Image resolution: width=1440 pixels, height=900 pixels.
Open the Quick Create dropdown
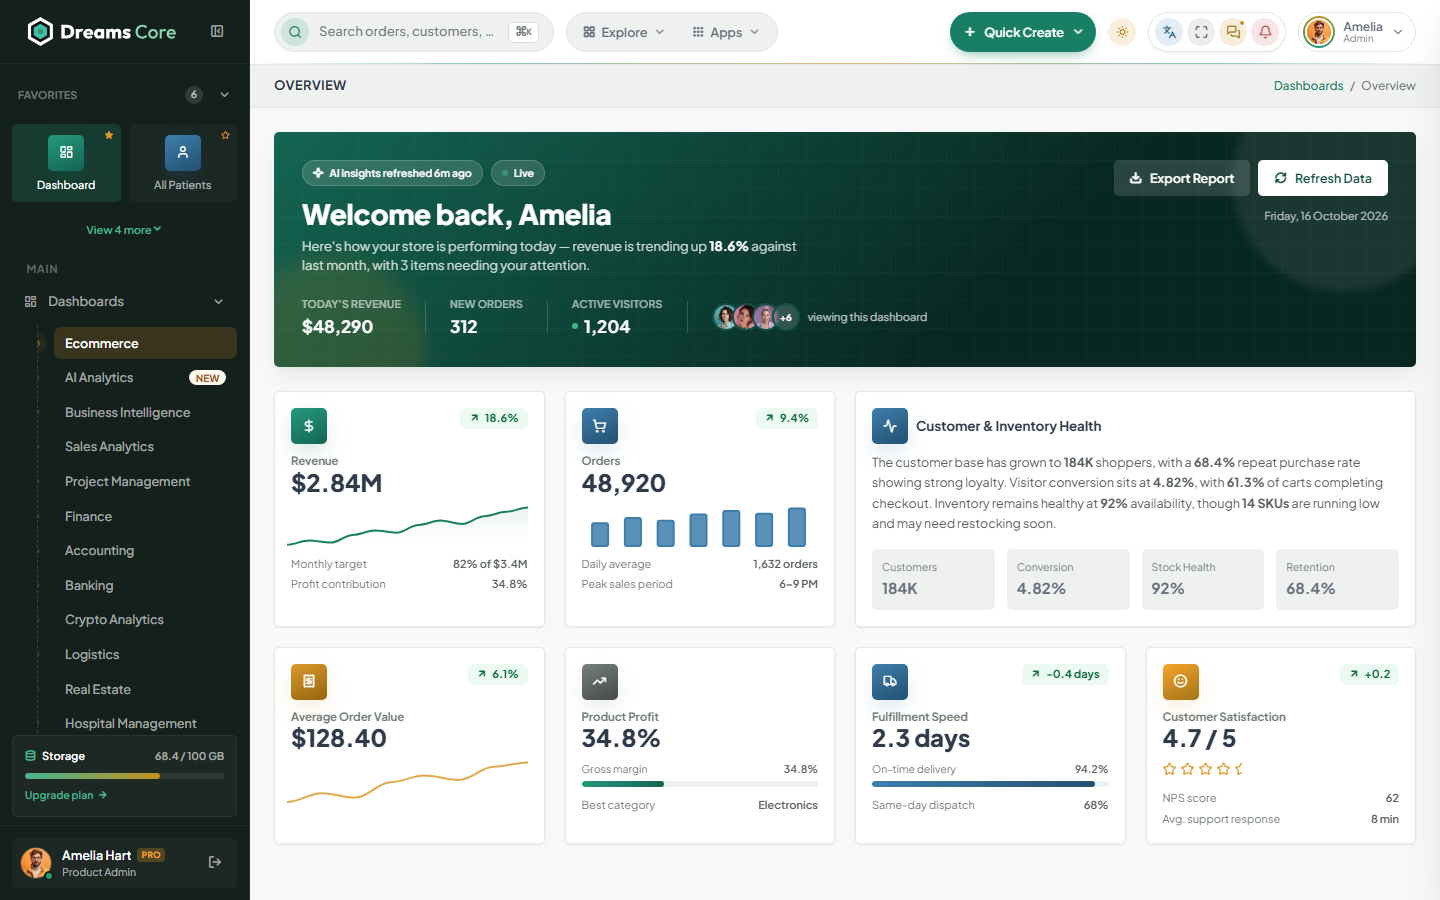1023,32
